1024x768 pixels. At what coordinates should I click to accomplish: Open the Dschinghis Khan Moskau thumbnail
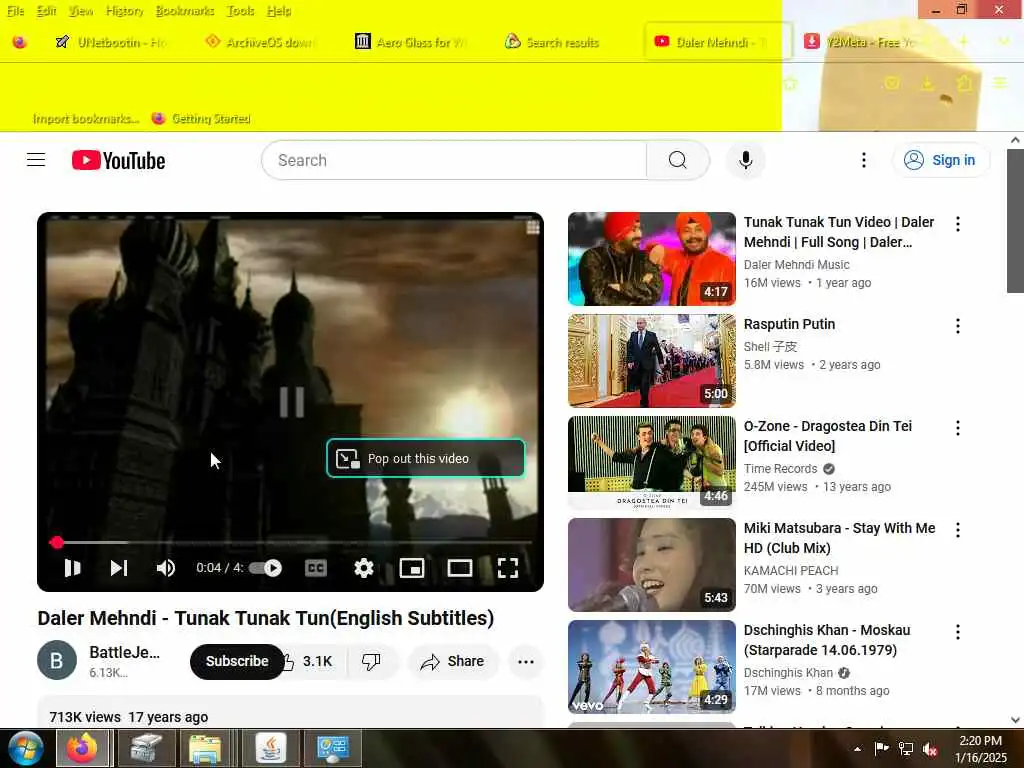(x=652, y=666)
